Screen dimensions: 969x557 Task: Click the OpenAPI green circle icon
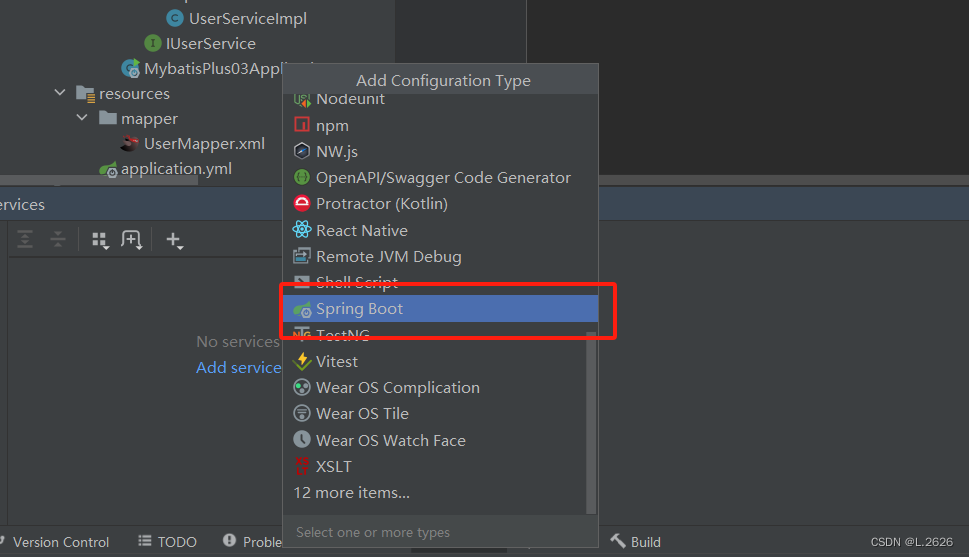point(302,177)
